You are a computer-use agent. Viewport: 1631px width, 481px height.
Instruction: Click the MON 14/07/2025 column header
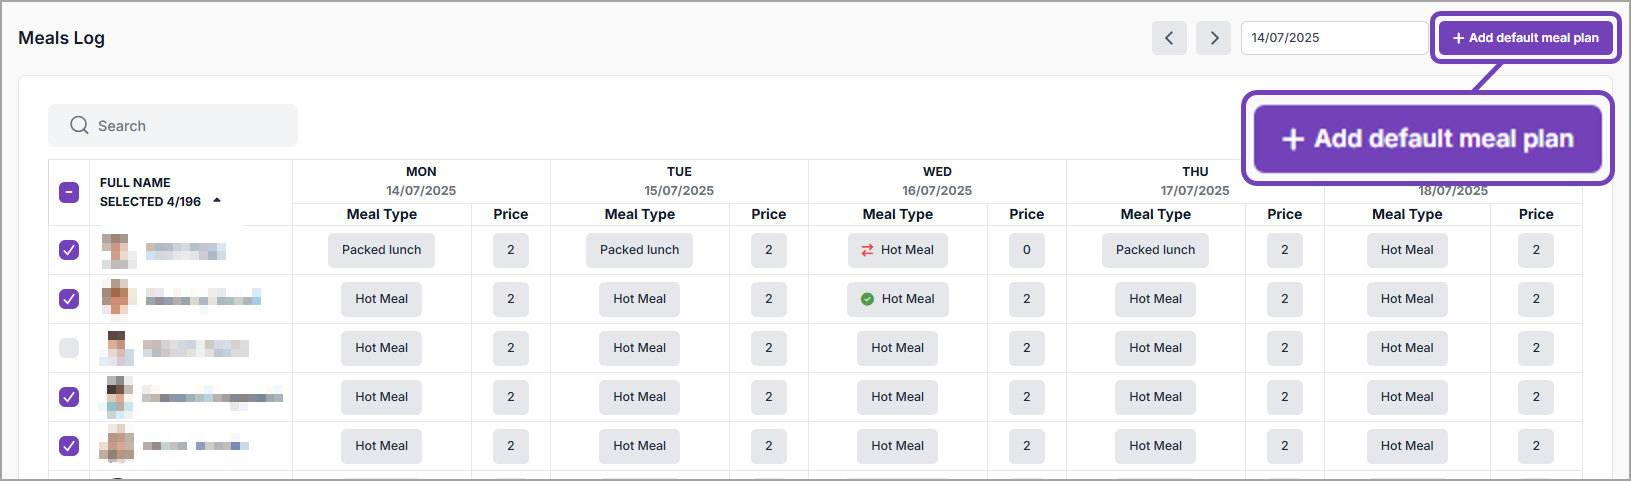click(x=421, y=181)
